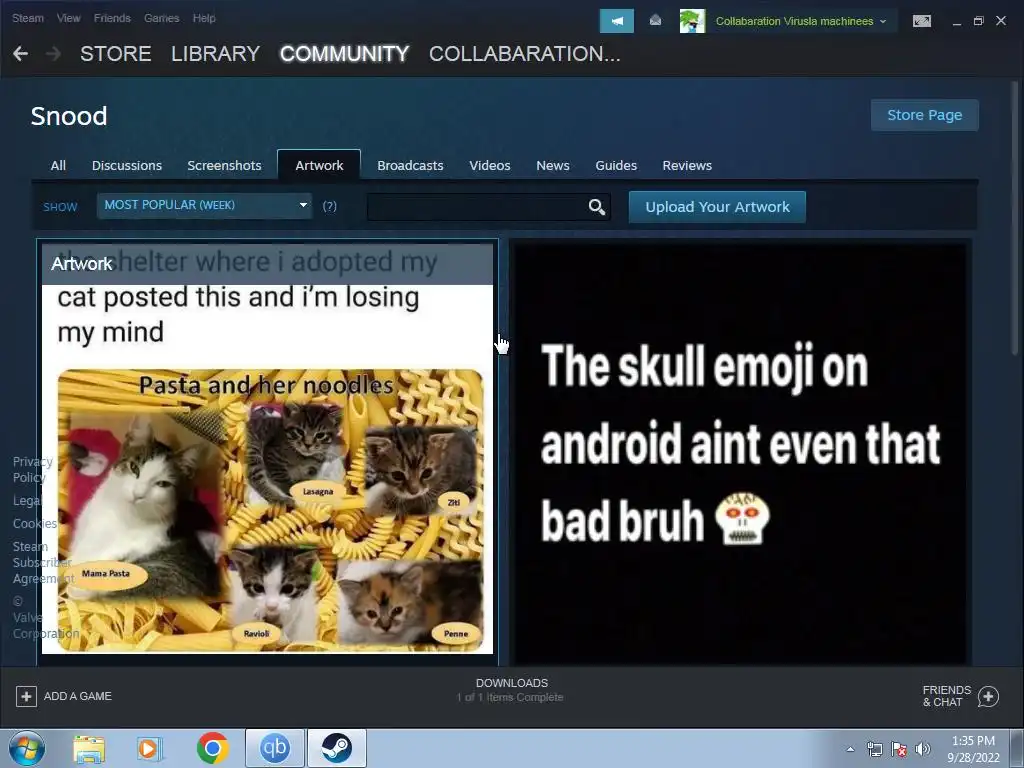The image size is (1024, 768).
Task: Click the search magnifier icon
Action: coord(596,207)
